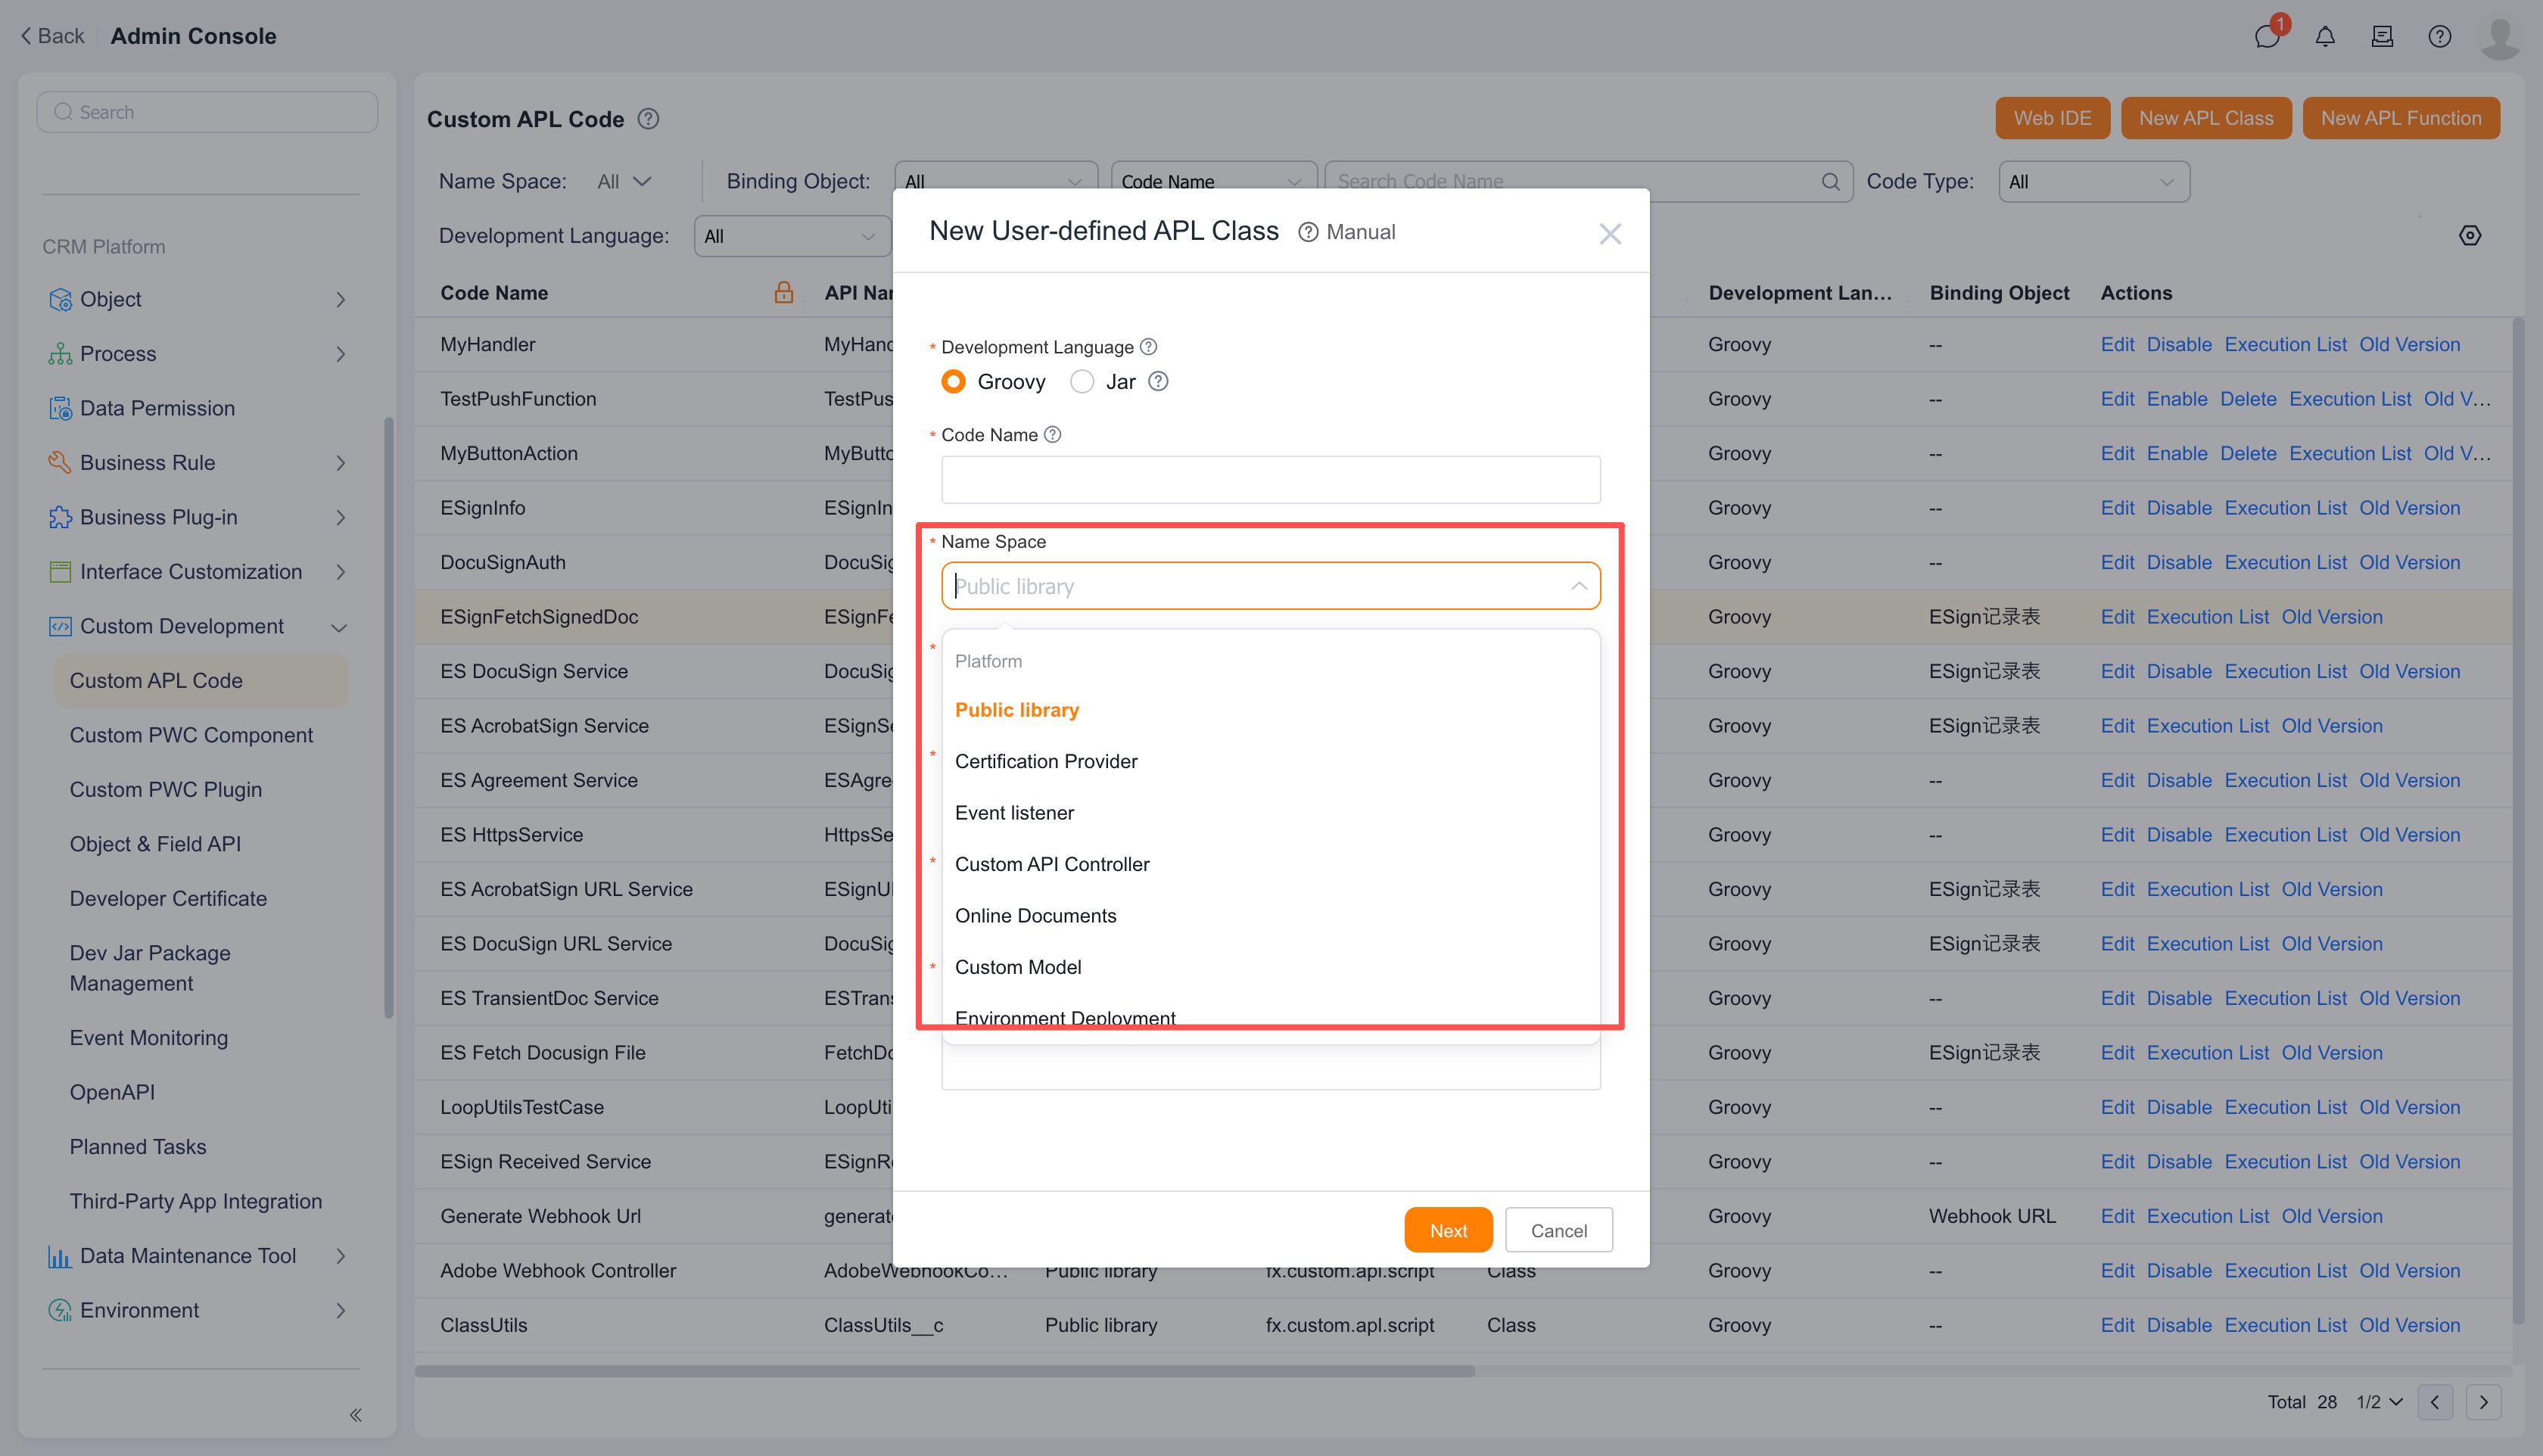
Task: Go to next page arrow in pagination
Action: (x=2483, y=1402)
